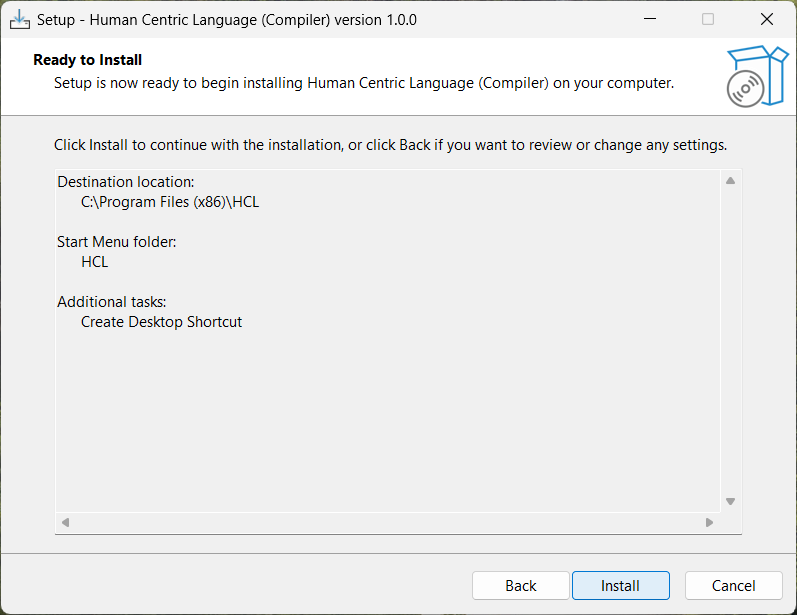Click the disabled maximize window button
Screen dimensions: 797x615
coord(708,19)
